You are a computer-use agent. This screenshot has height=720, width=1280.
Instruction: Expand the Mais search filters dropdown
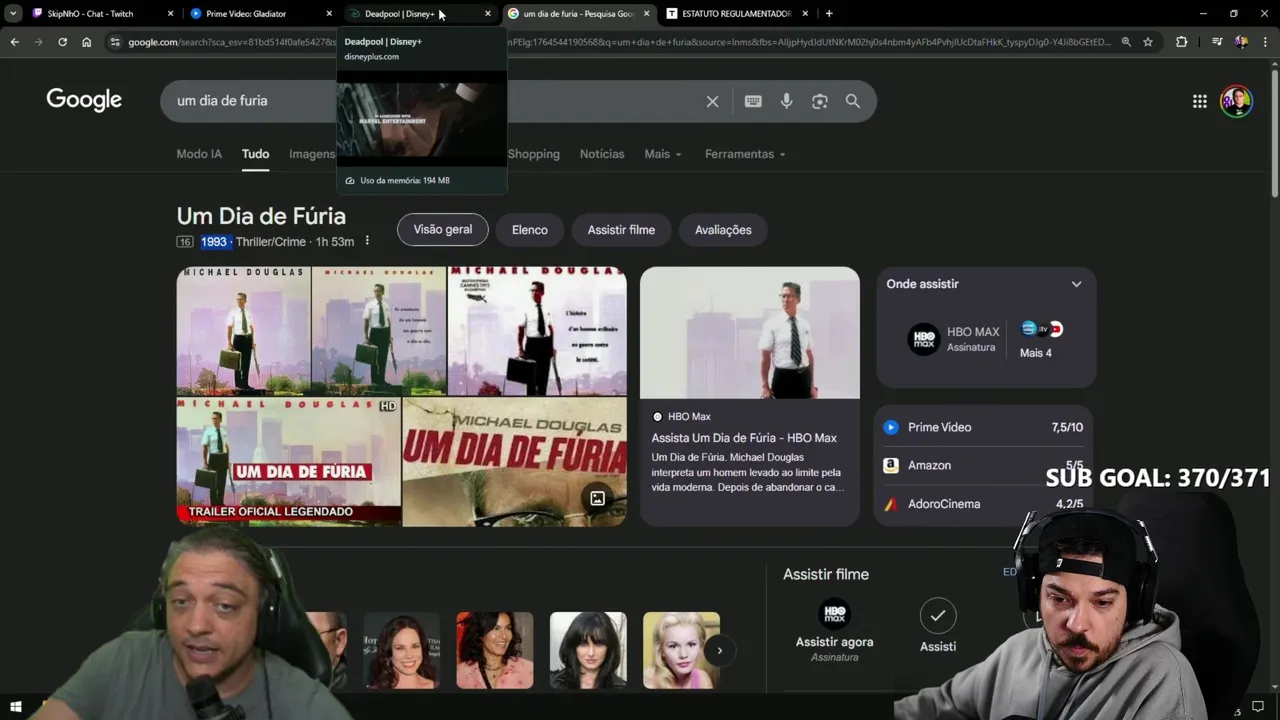tap(663, 154)
